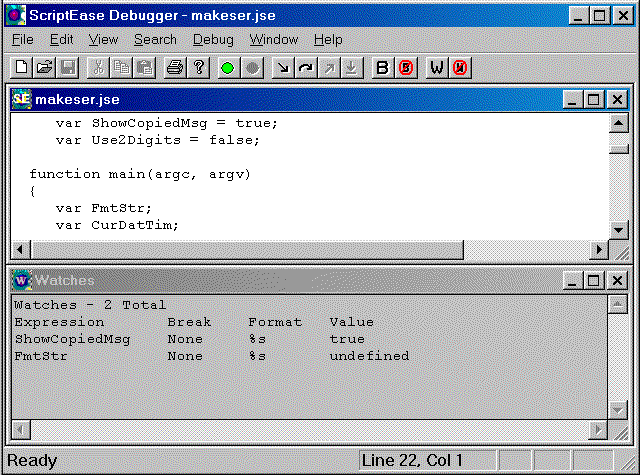Select the FmtStr watch expression

pyautogui.click(x=41, y=356)
